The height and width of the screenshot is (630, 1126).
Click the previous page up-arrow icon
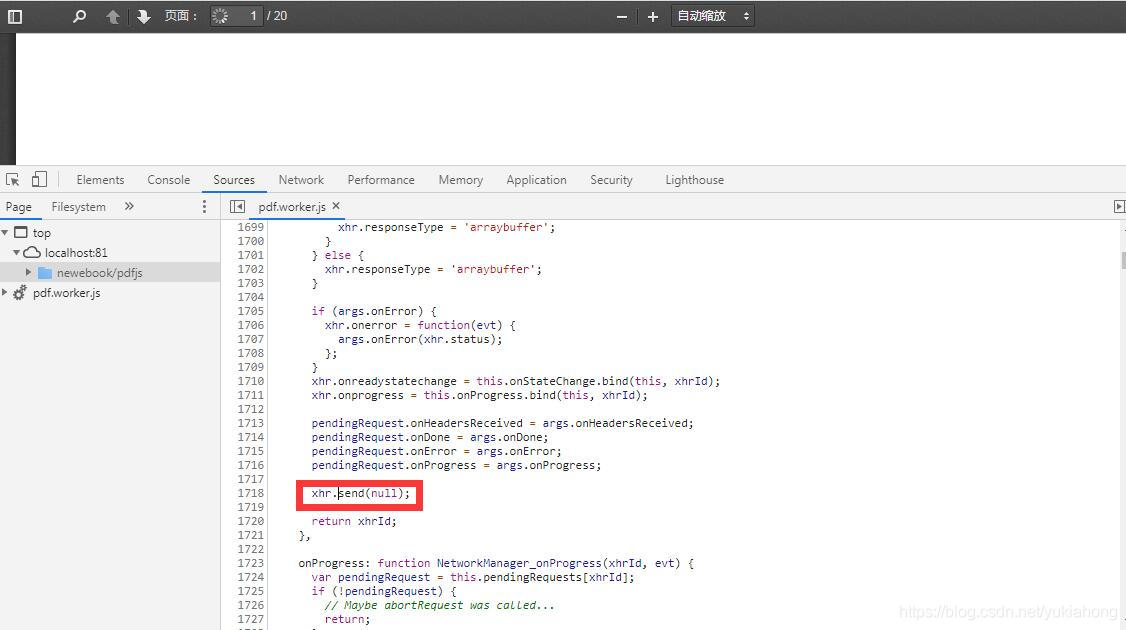pyautogui.click(x=111, y=15)
